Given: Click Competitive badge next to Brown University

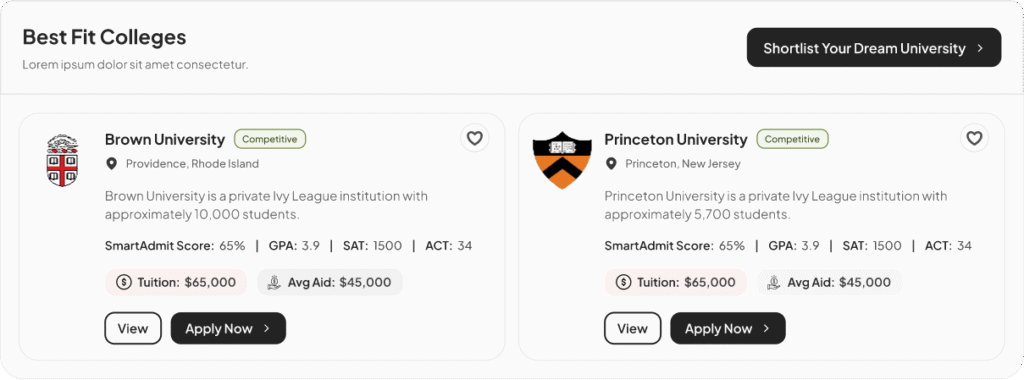Looking at the screenshot, I should click(x=270, y=139).
